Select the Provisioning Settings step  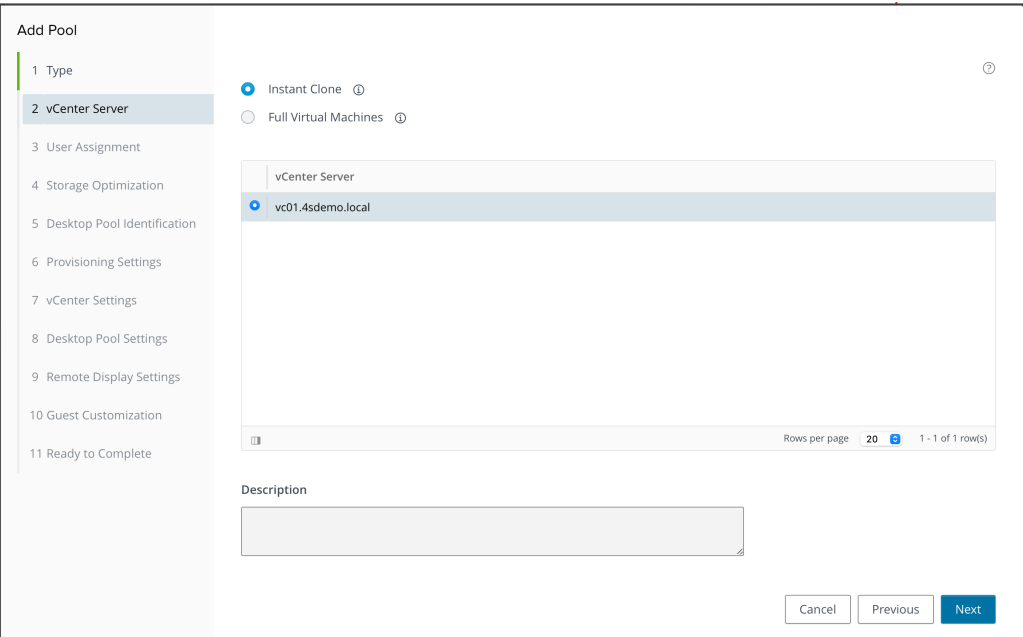tap(103, 262)
